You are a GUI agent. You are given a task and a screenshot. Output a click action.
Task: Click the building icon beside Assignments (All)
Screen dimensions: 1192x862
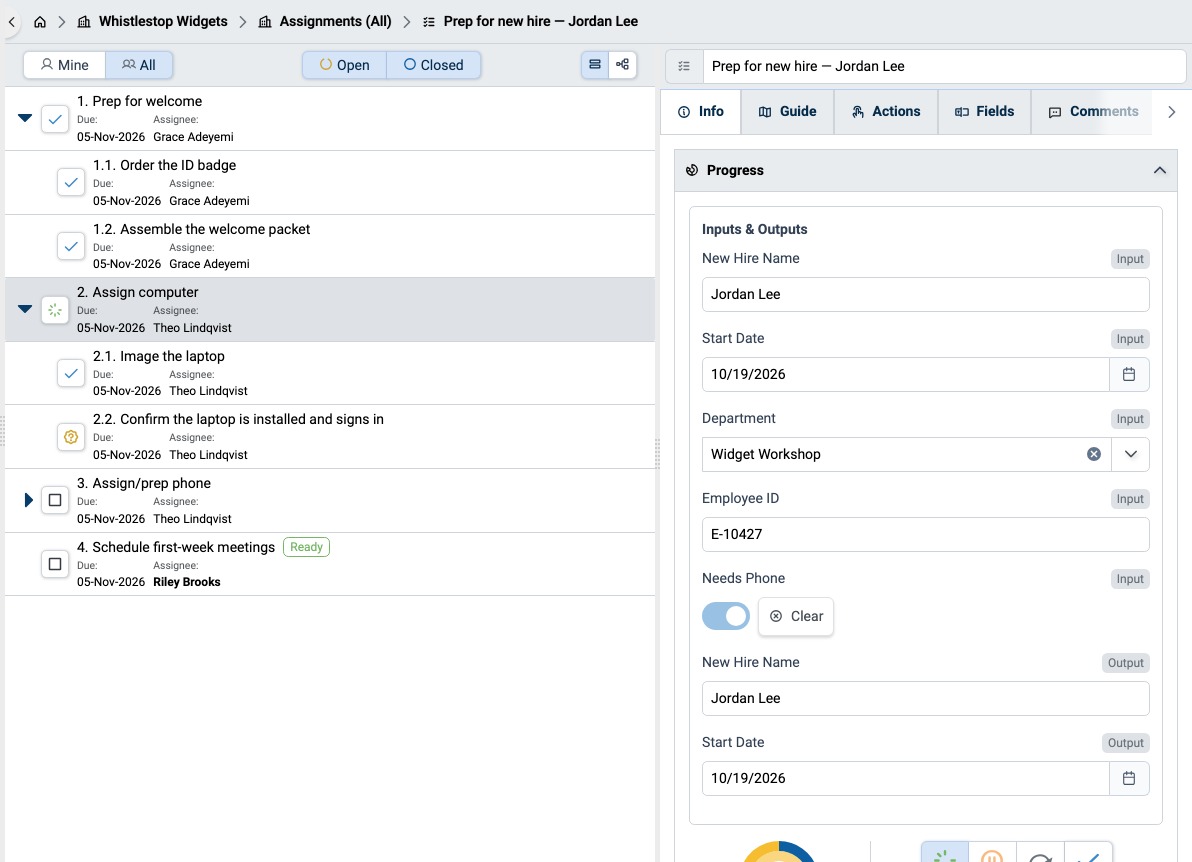coord(265,22)
